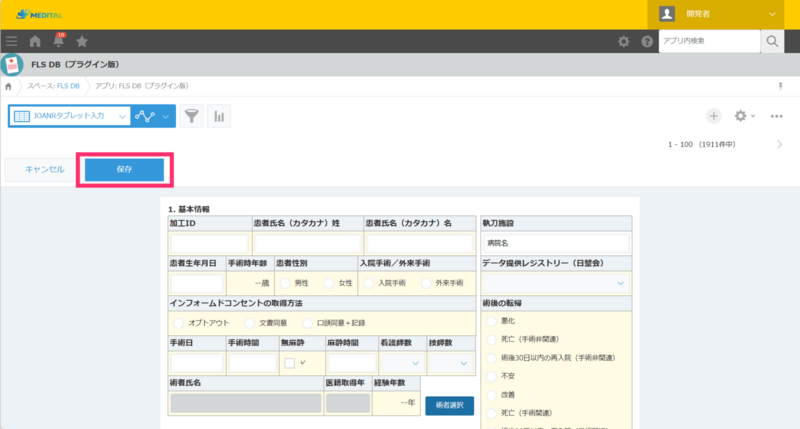Click the table view list icon
The image size is (800, 429).
click(x=22, y=116)
